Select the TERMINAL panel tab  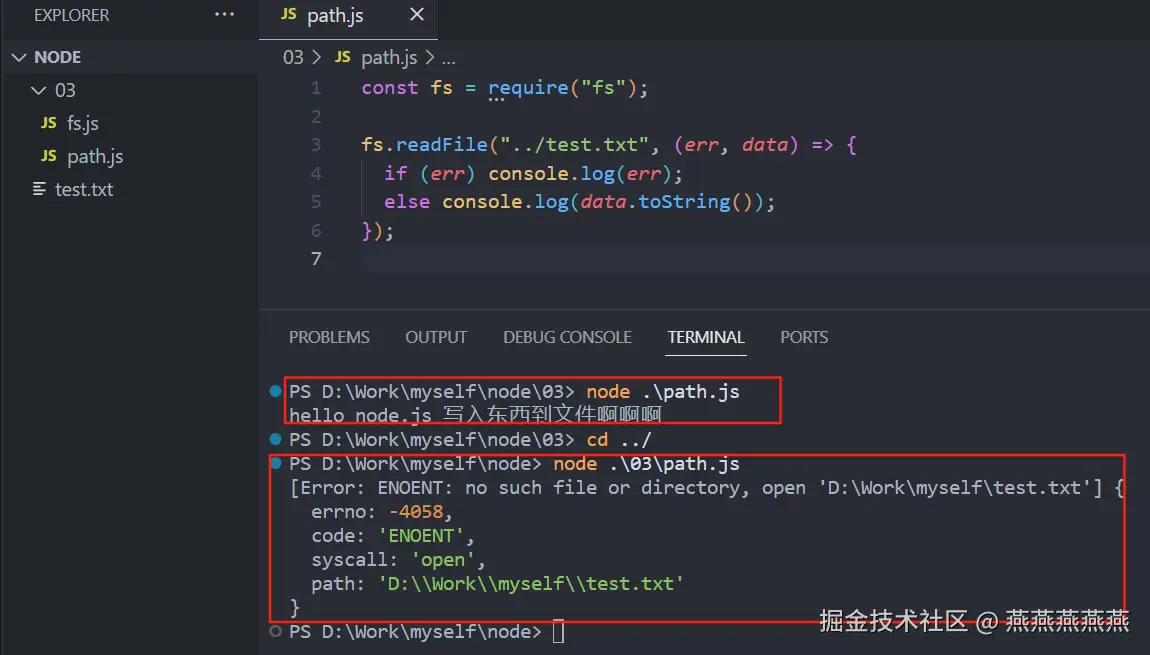tap(706, 337)
